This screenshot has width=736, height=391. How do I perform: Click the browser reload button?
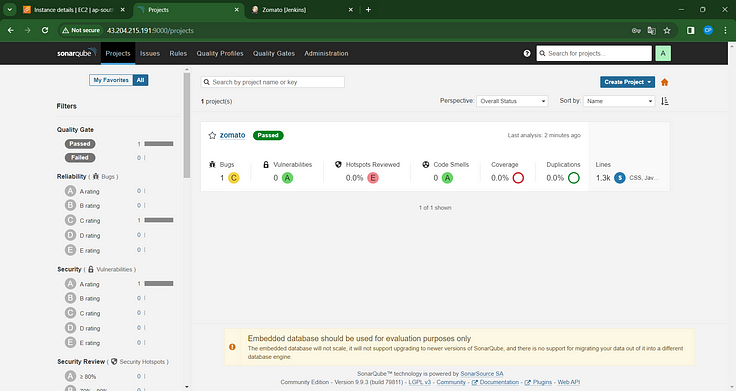tap(45, 30)
